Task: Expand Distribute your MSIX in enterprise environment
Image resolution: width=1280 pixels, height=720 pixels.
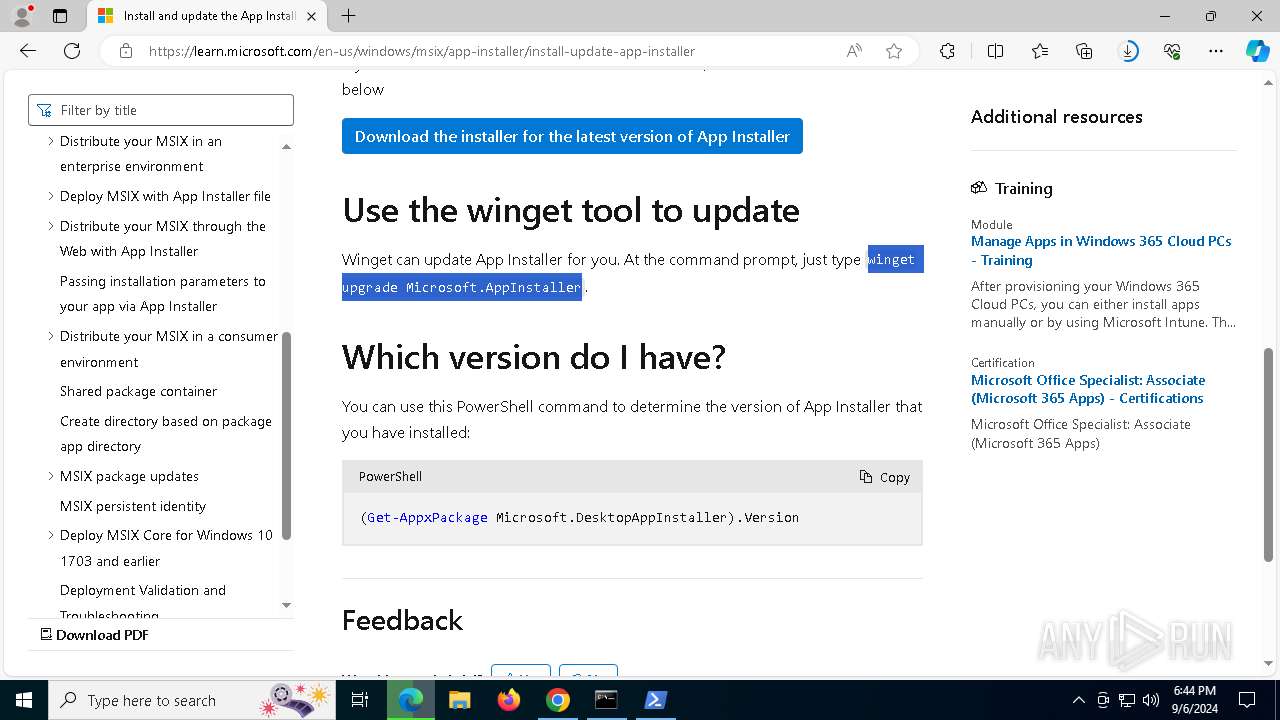Action: [51, 141]
